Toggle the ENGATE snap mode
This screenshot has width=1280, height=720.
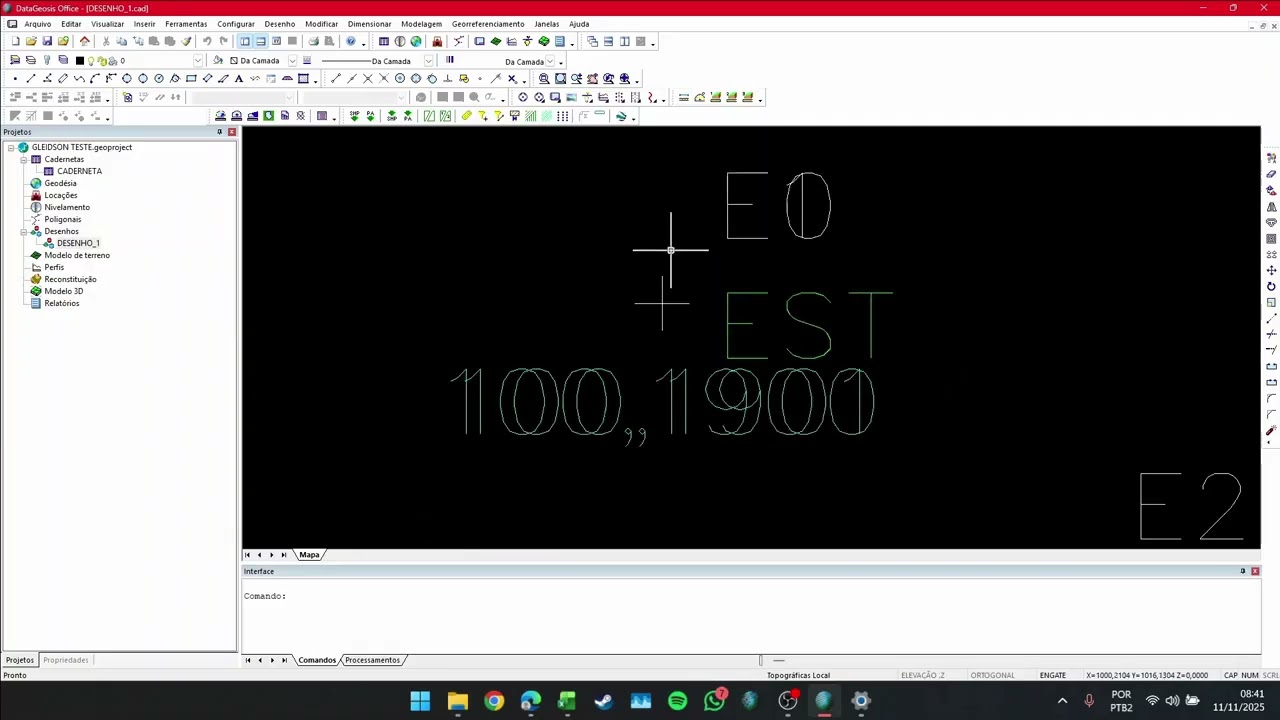click(1052, 675)
